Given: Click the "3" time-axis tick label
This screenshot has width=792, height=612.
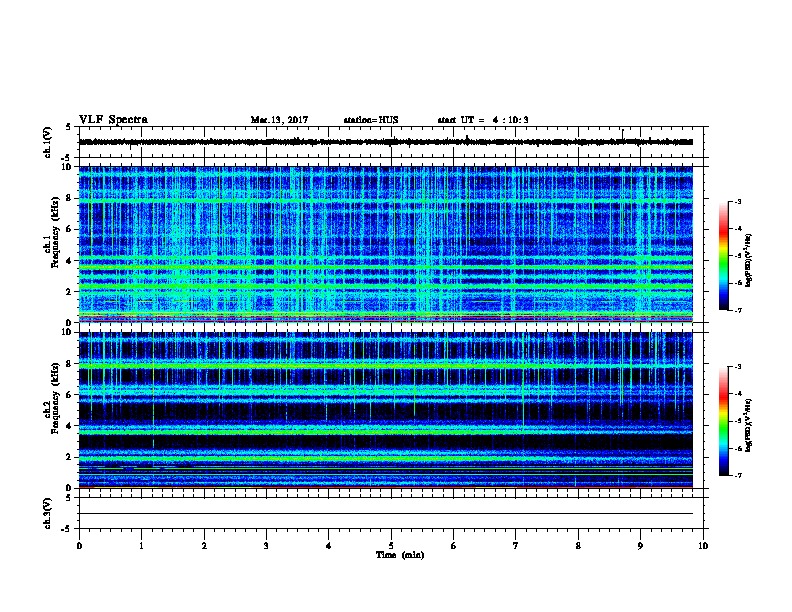Looking at the screenshot, I should coord(266,546).
